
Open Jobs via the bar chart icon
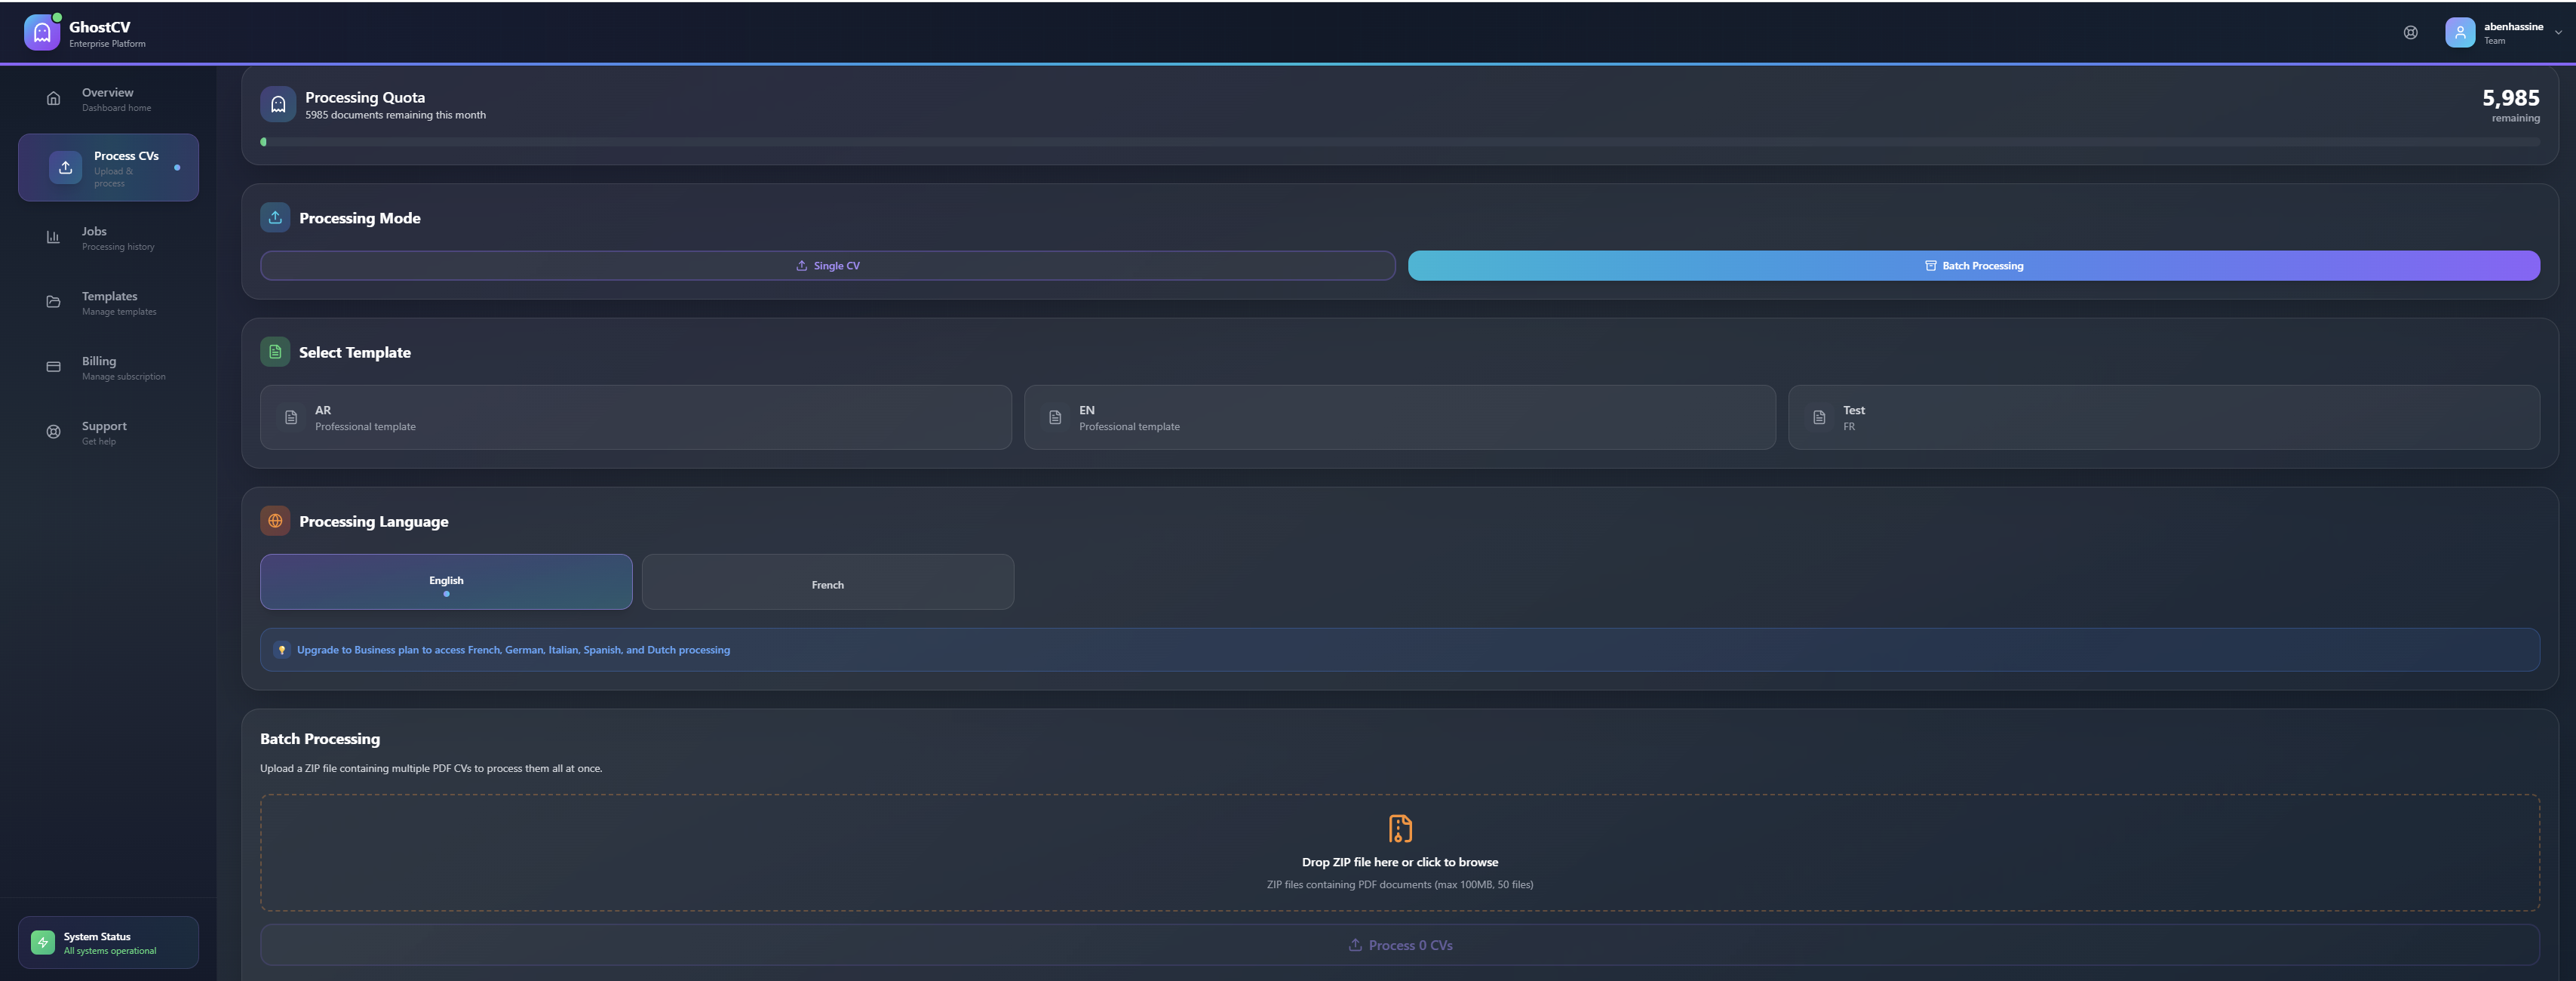(x=54, y=237)
